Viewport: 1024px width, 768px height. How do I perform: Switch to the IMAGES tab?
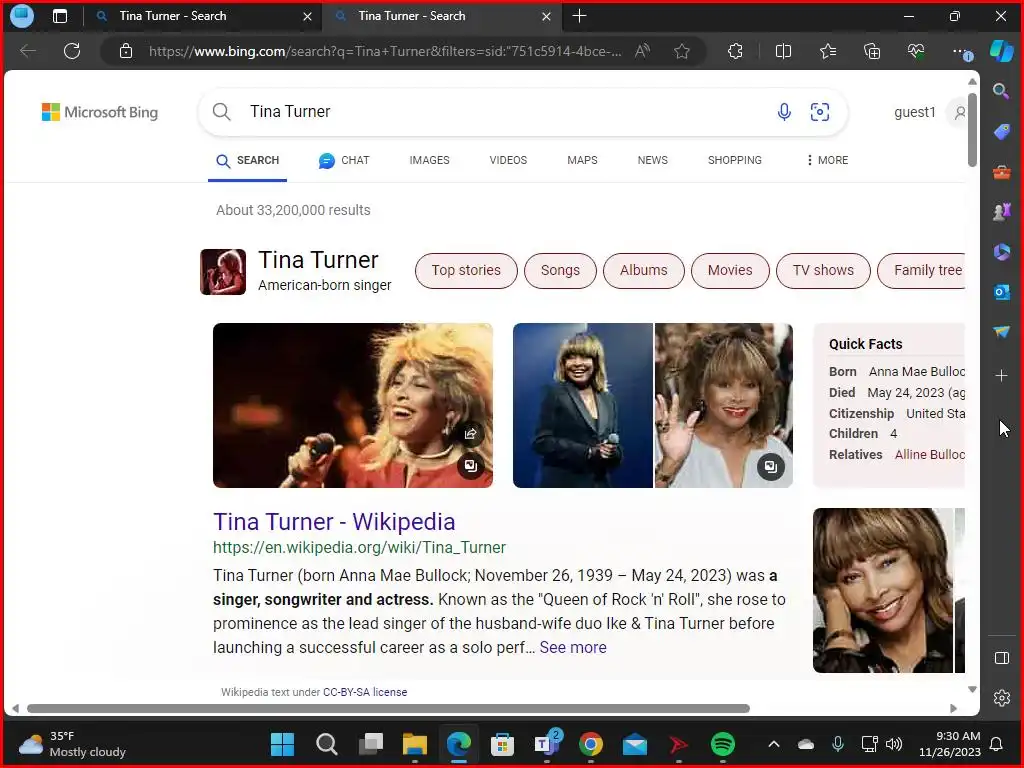429,160
